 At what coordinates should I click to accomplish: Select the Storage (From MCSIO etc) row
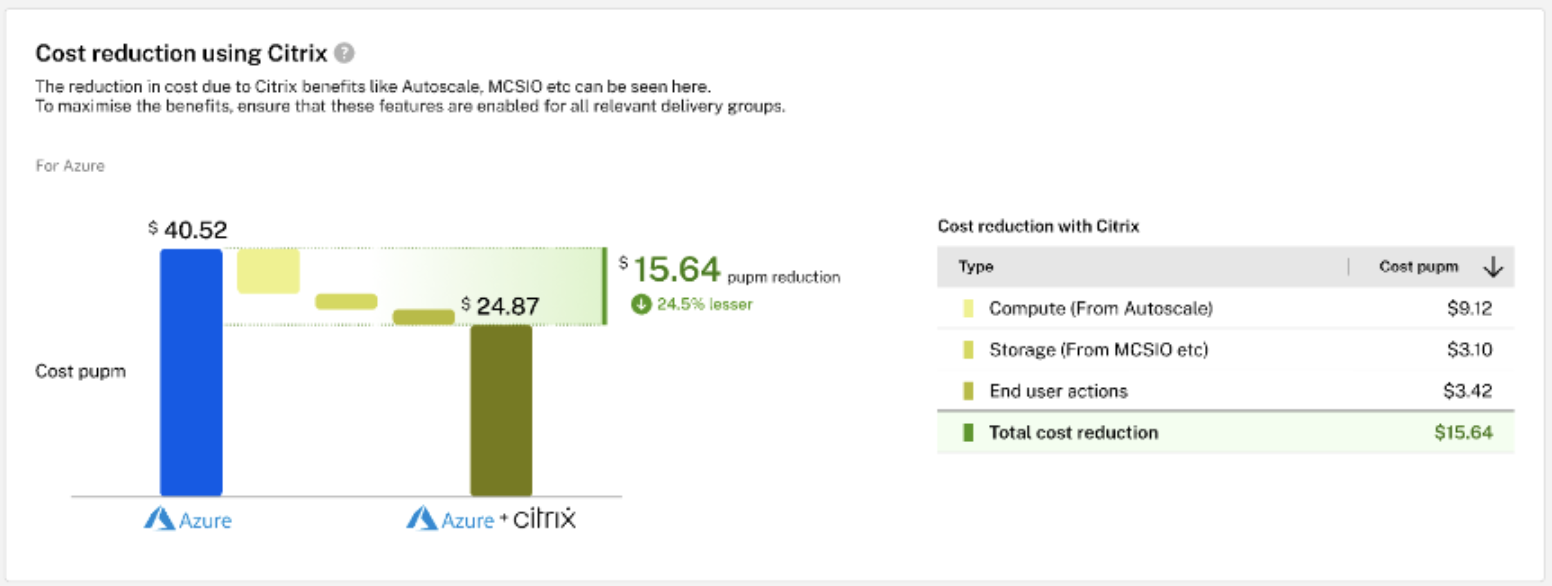(x=1225, y=350)
